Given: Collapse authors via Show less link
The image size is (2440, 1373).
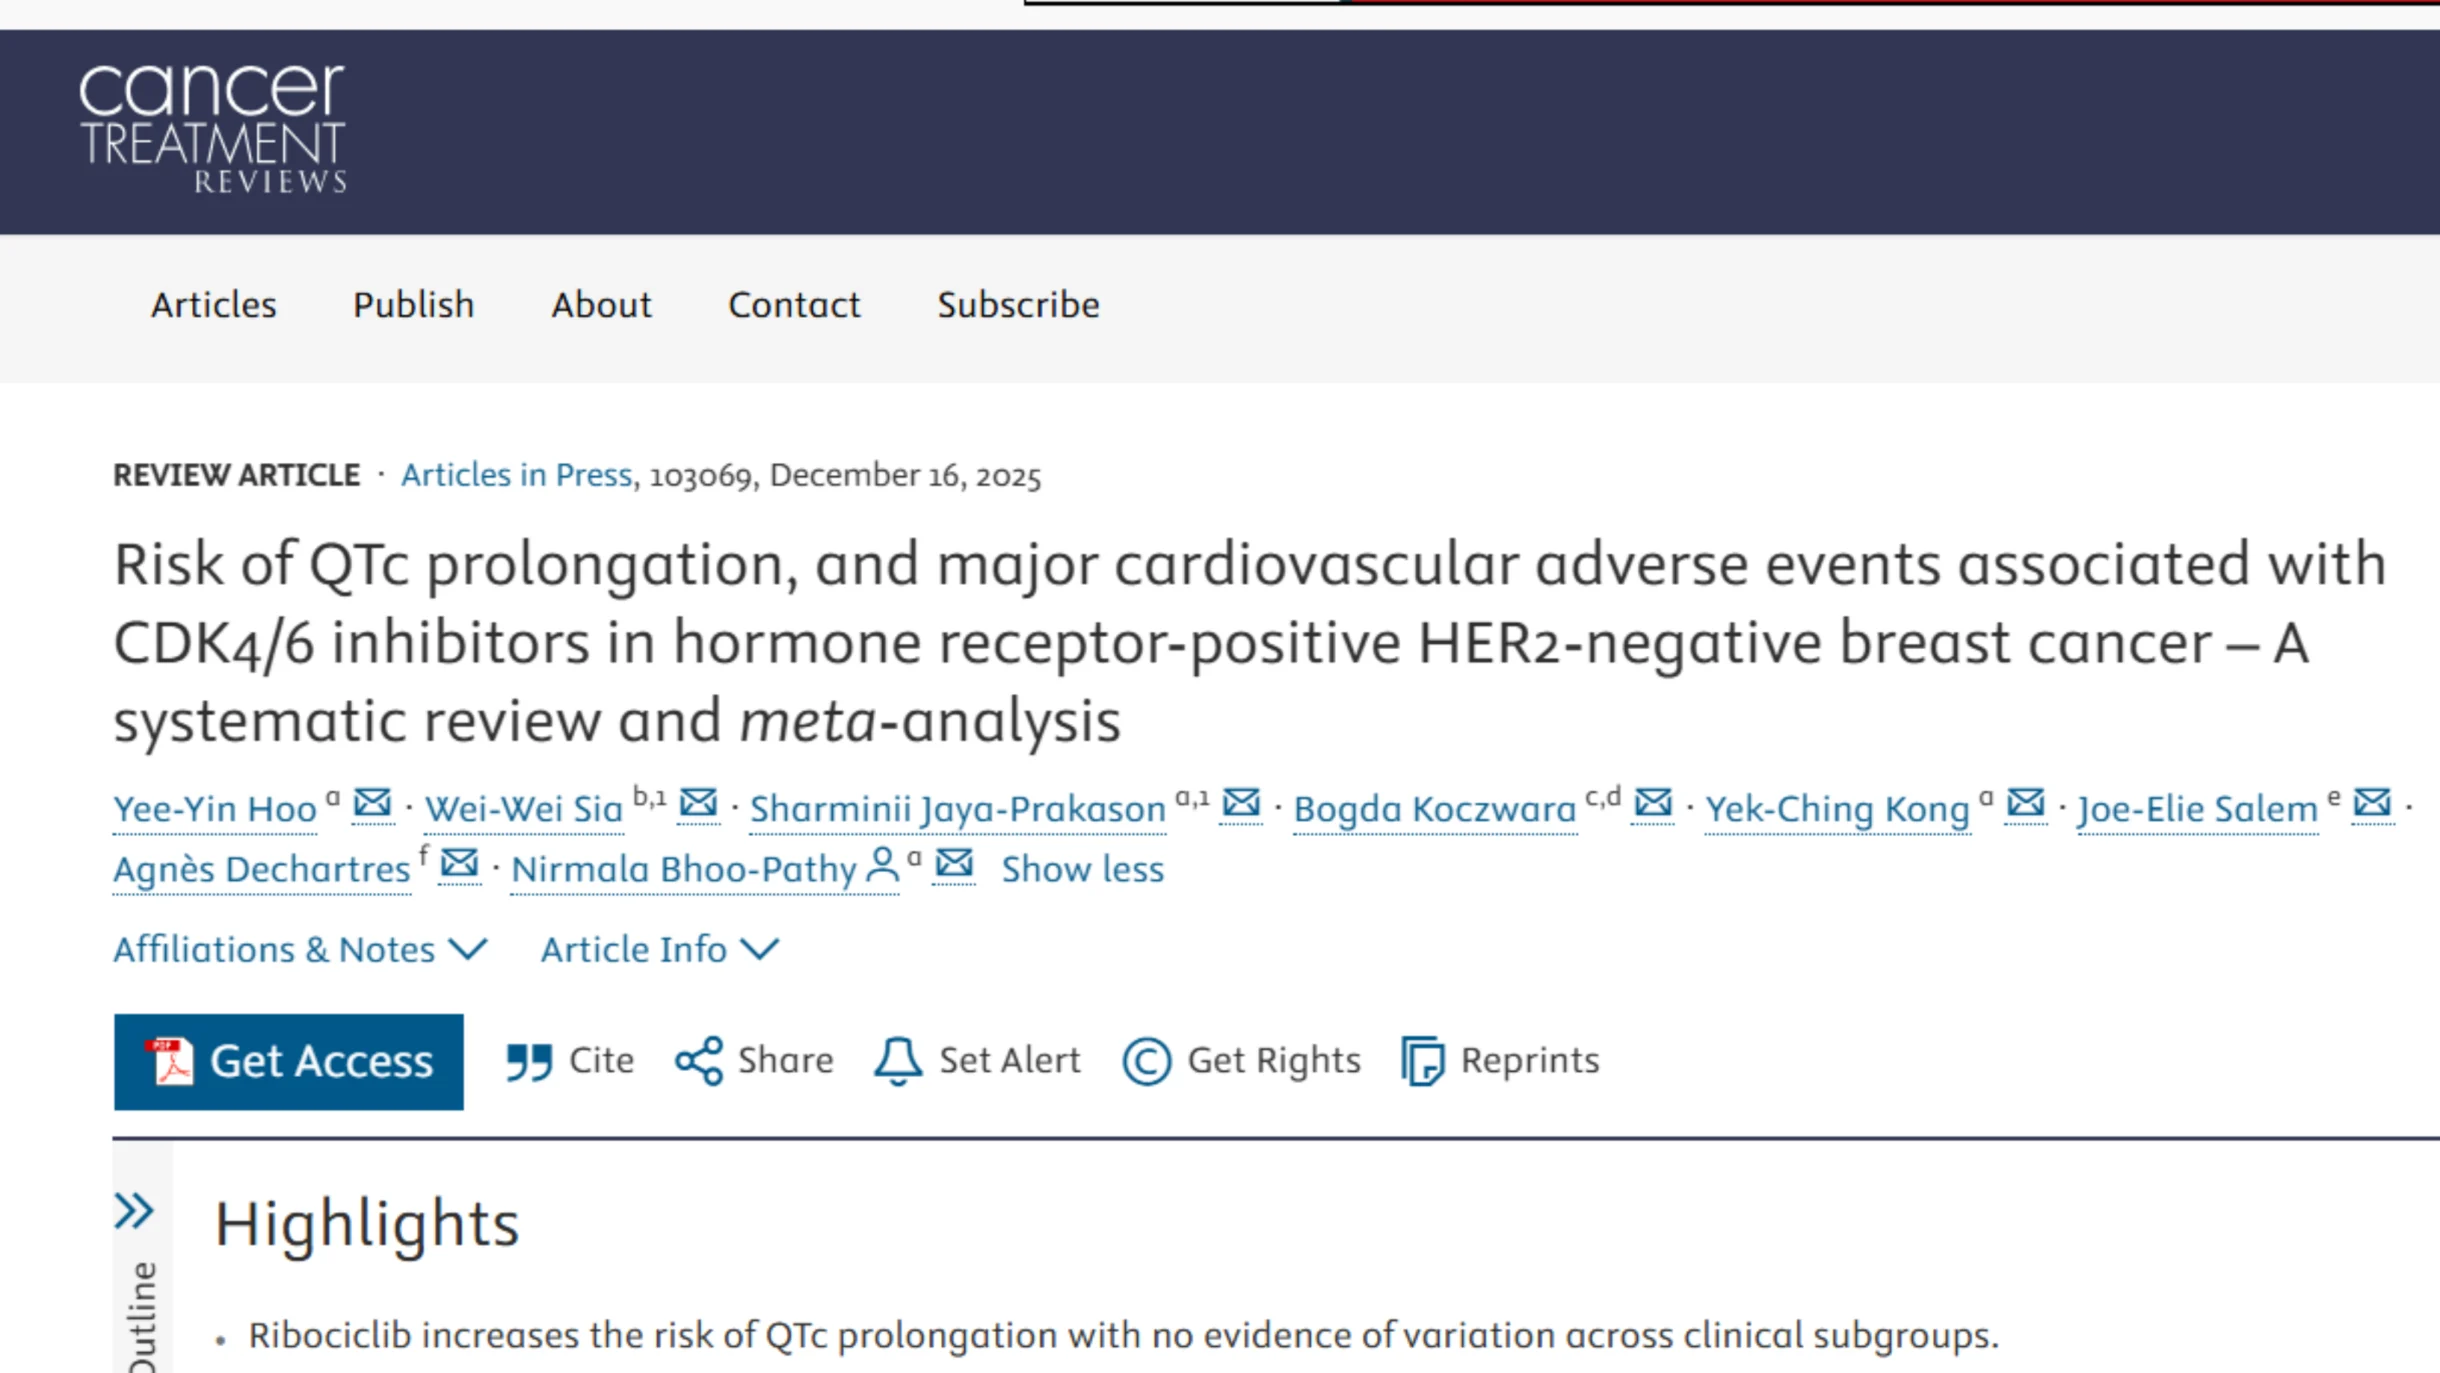Looking at the screenshot, I should tap(1083, 868).
